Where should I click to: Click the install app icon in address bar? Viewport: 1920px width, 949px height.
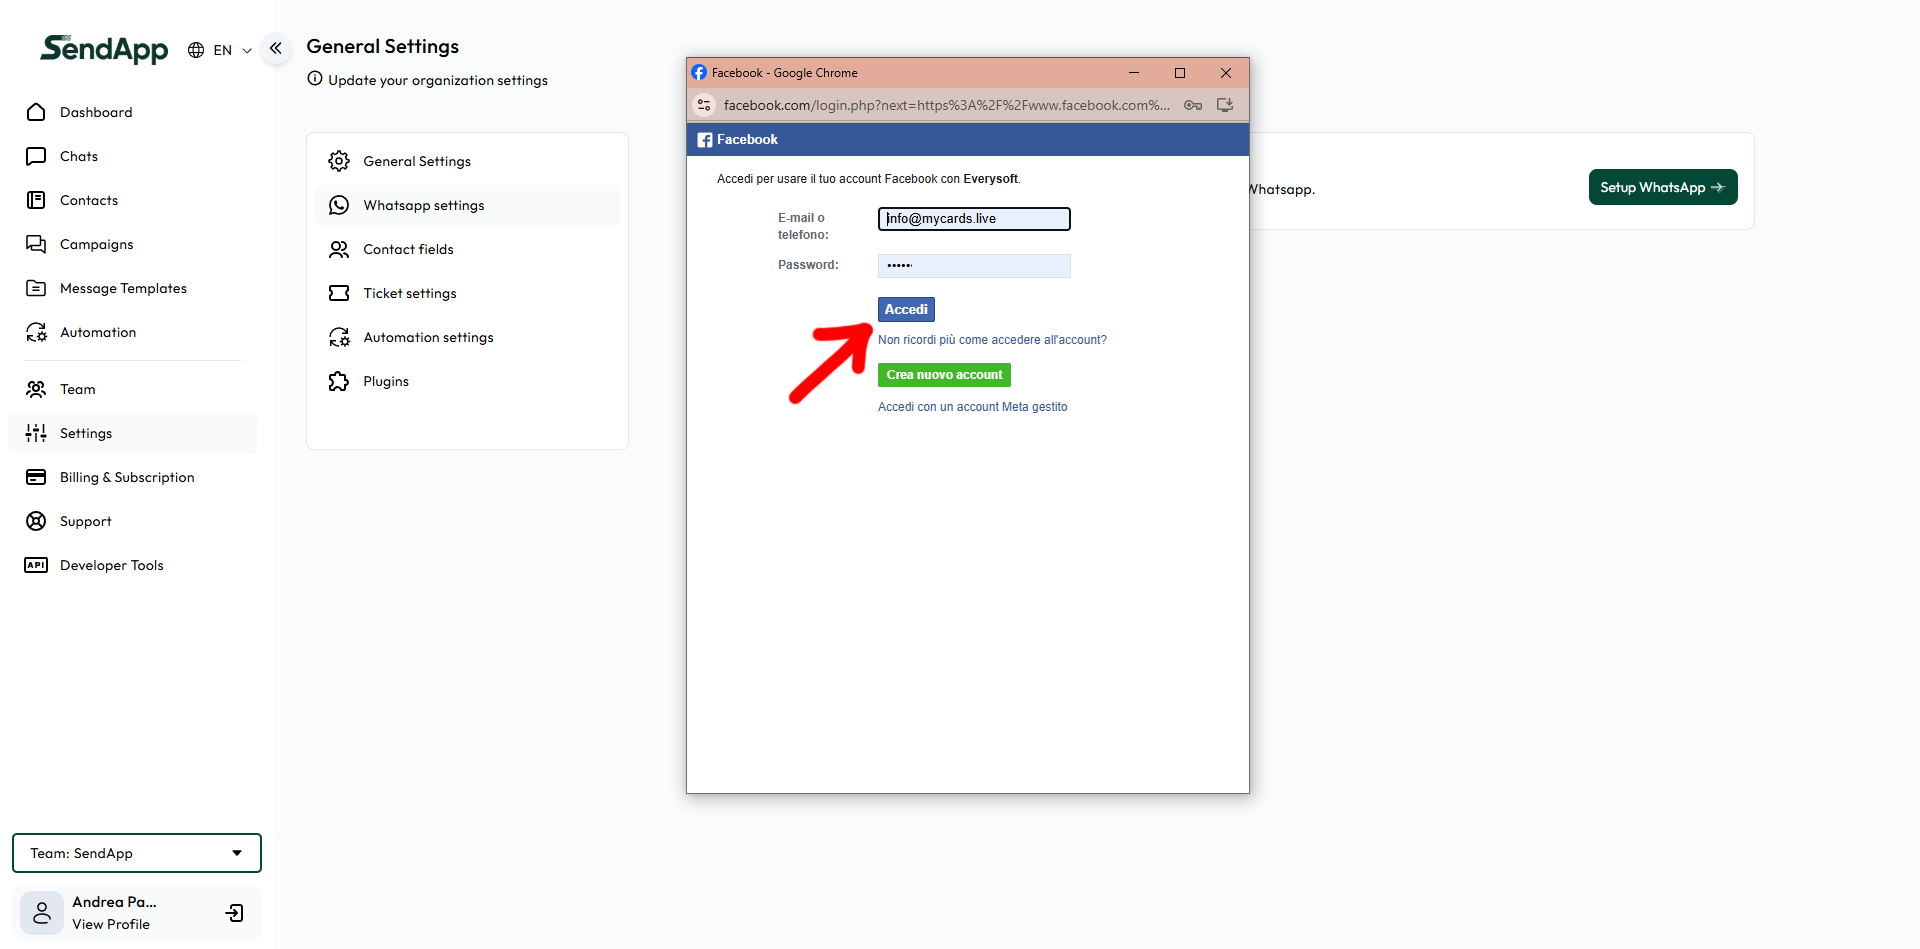[1225, 105]
